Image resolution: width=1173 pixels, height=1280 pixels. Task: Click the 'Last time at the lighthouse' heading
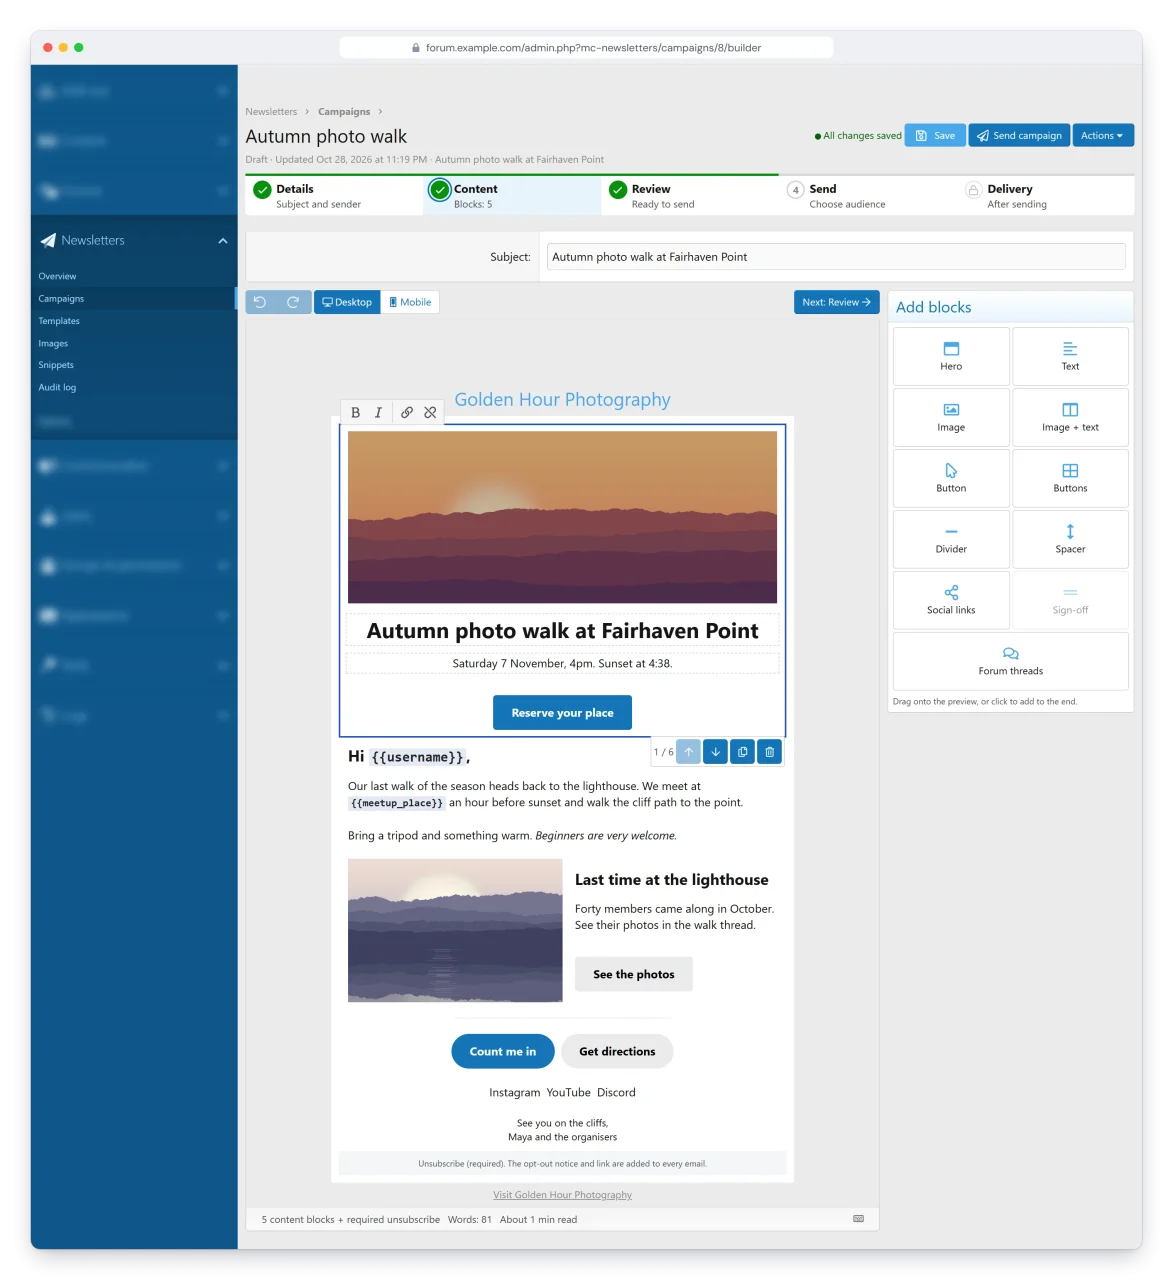click(x=672, y=880)
